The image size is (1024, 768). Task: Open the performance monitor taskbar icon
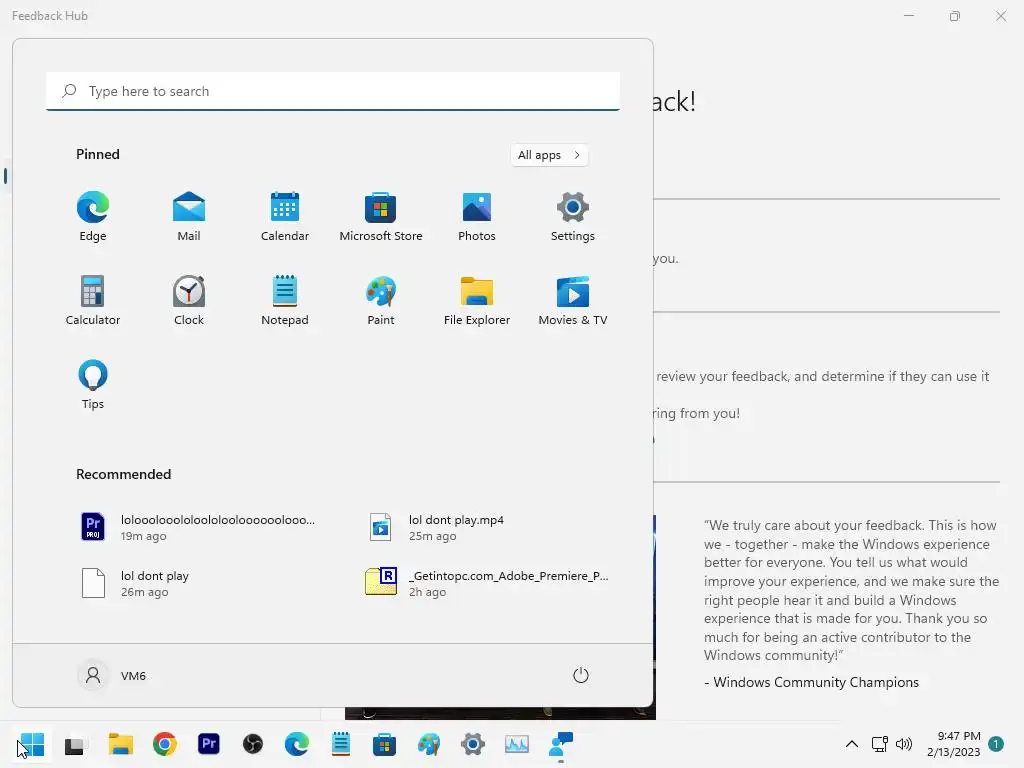click(x=517, y=744)
